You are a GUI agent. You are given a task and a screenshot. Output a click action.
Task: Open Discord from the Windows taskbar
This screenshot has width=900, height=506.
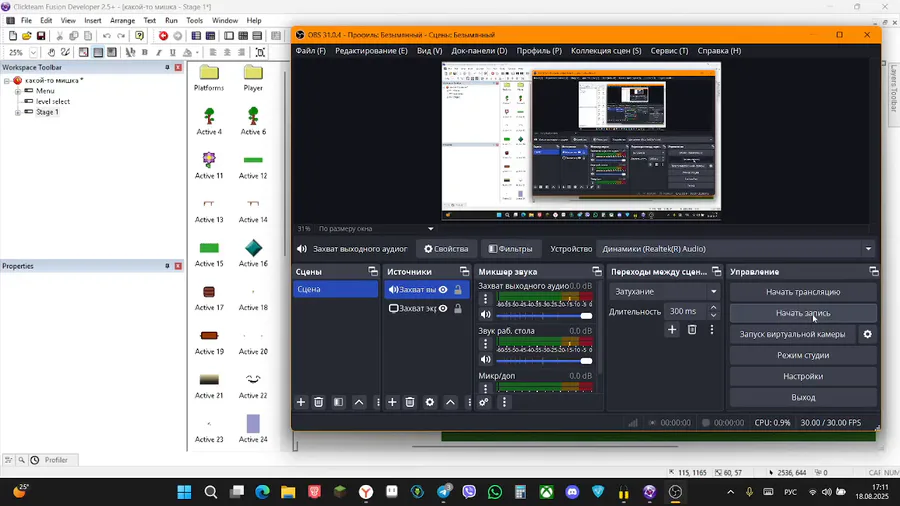coord(572,492)
